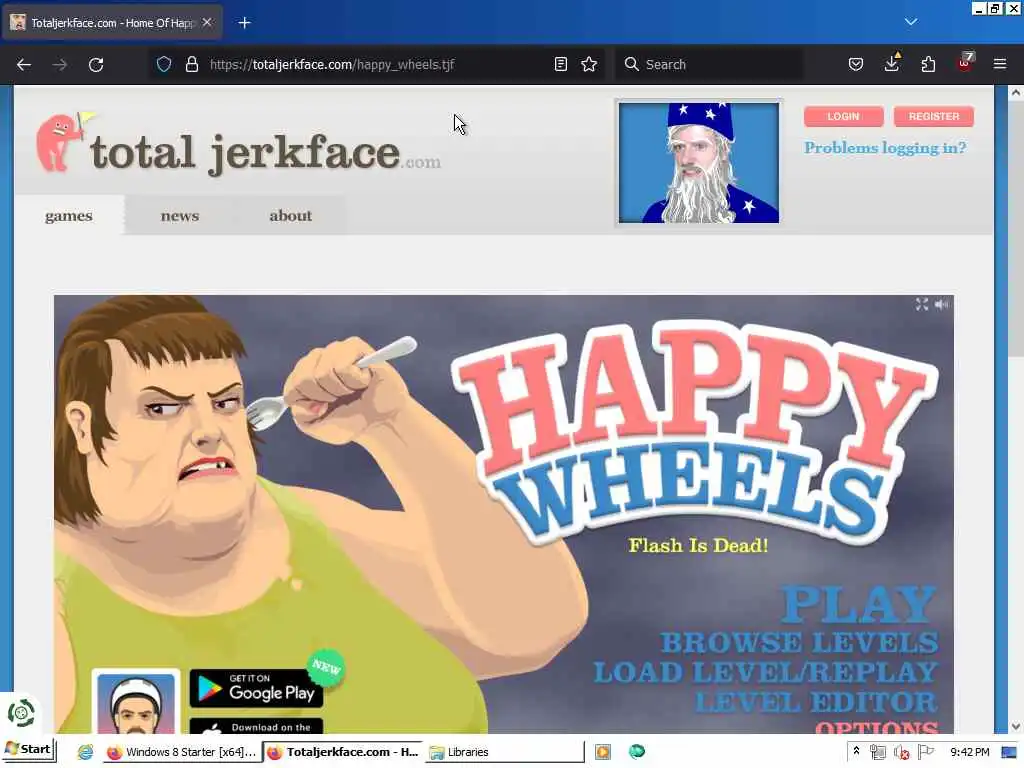The width and height of the screenshot is (1024, 768).
Task: Open the uBlock Origin extension icon
Action: (965, 63)
